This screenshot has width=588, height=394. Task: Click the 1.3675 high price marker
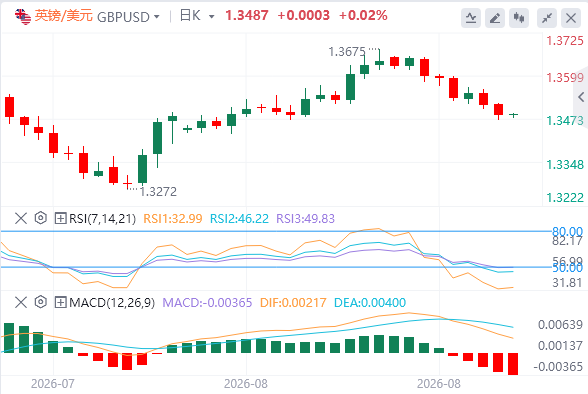(347, 52)
